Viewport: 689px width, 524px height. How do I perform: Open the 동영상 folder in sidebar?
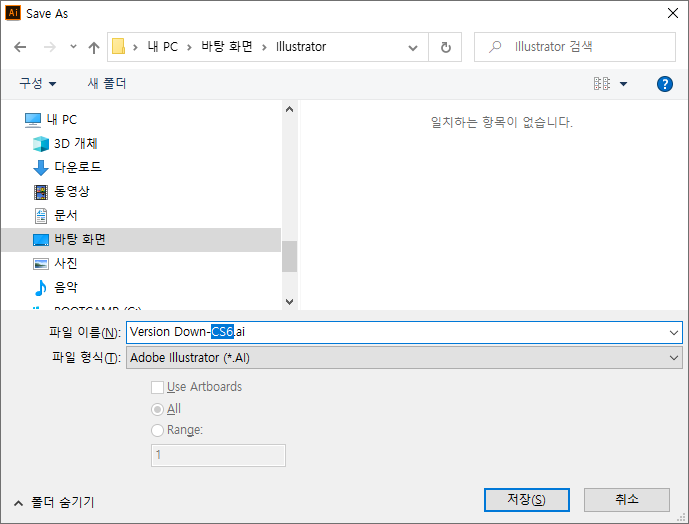tap(71, 191)
